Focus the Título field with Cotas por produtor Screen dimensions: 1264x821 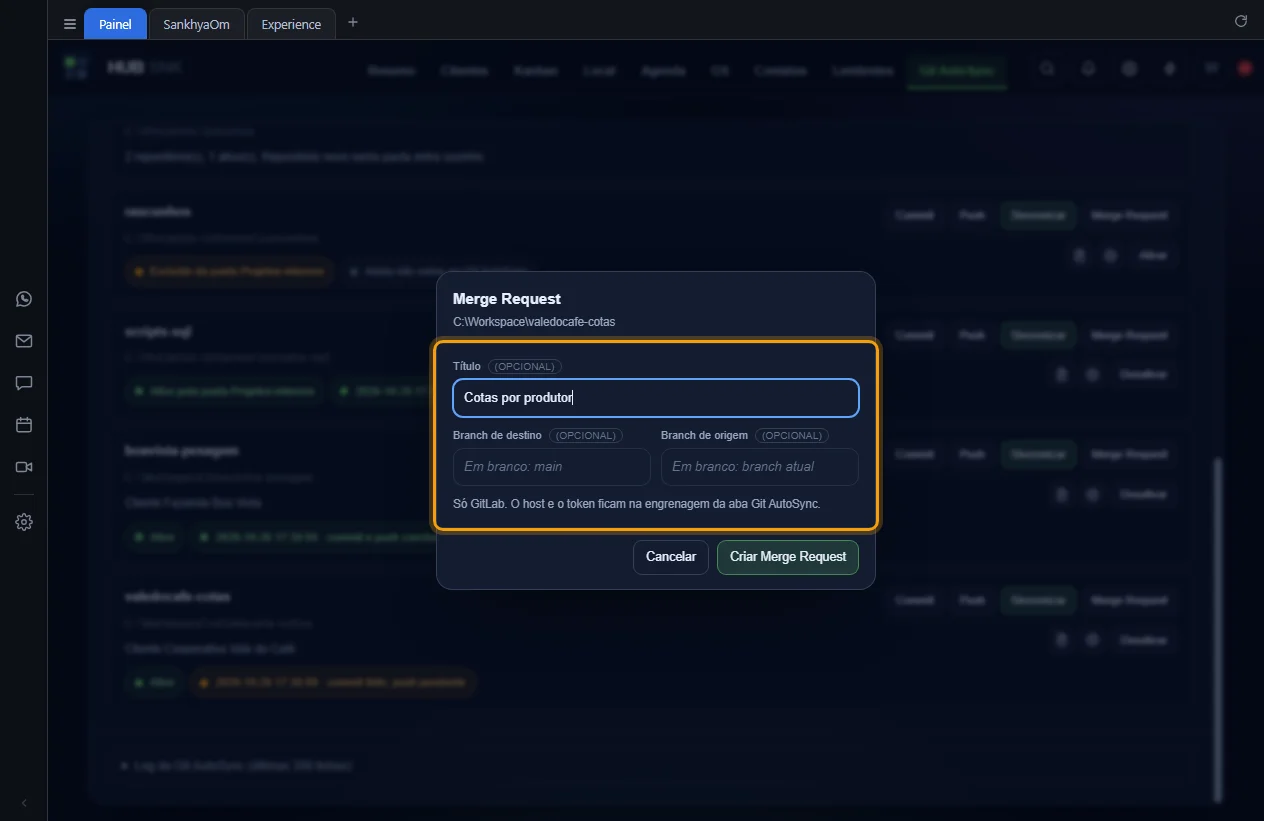pyautogui.click(x=656, y=398)
